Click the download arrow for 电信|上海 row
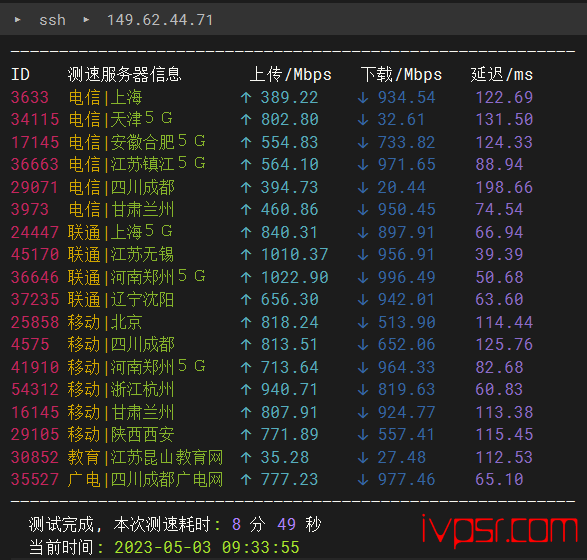The image size is (587, 560). click(363, 98)
